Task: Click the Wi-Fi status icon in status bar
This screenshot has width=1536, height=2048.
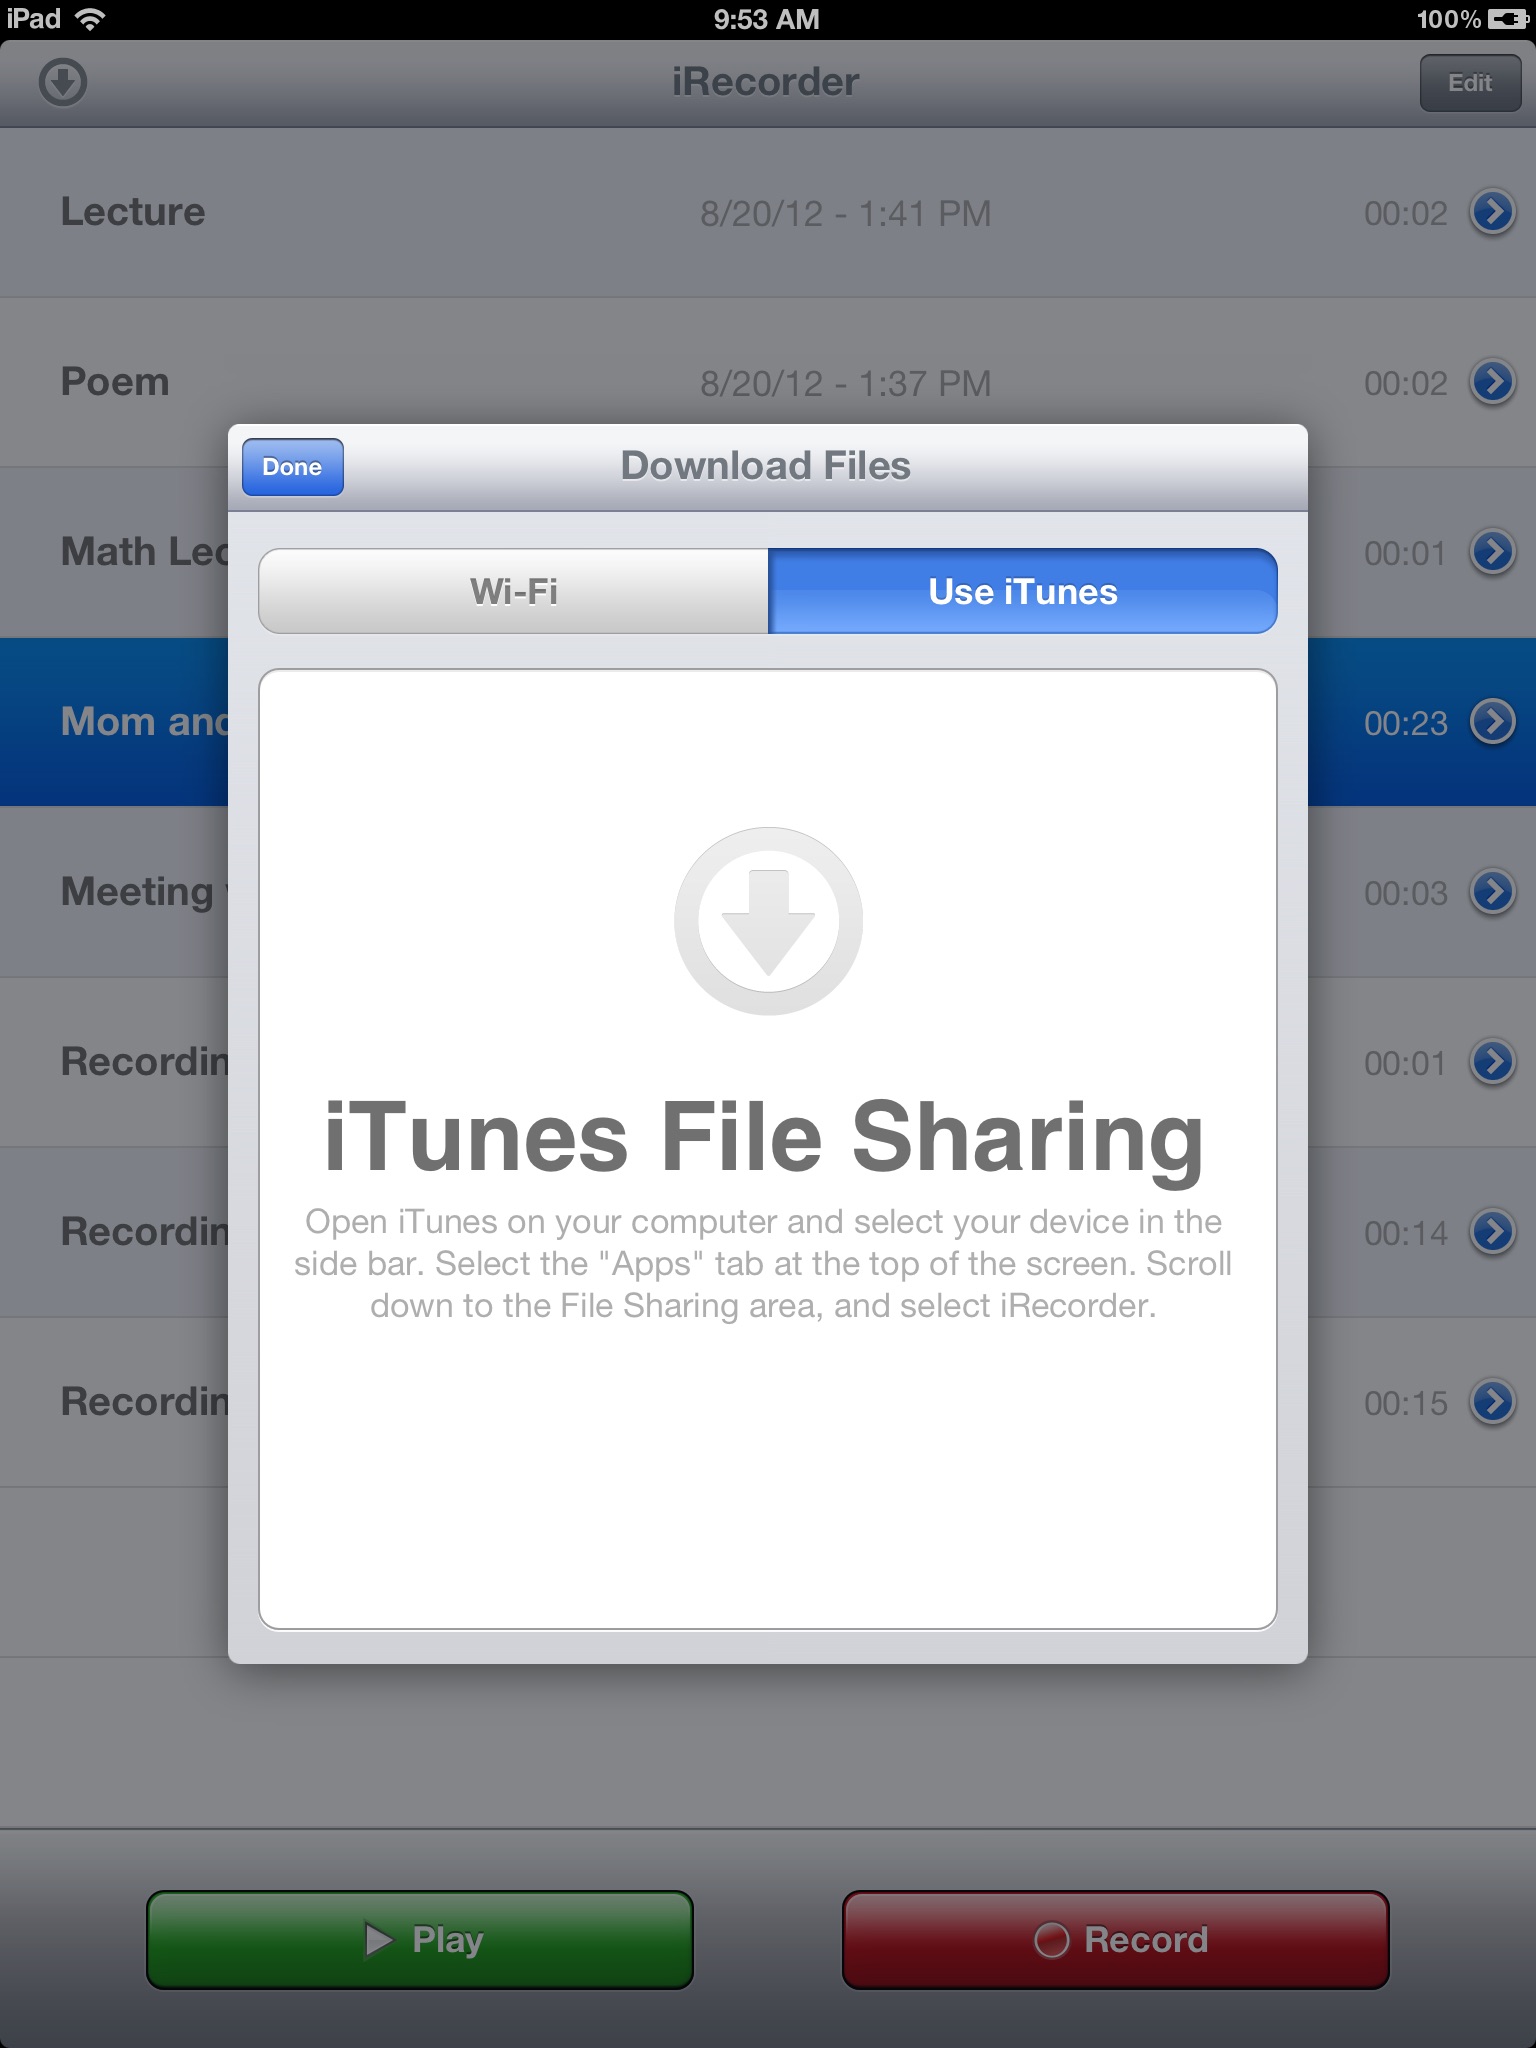Action: (x=91, y=19)
